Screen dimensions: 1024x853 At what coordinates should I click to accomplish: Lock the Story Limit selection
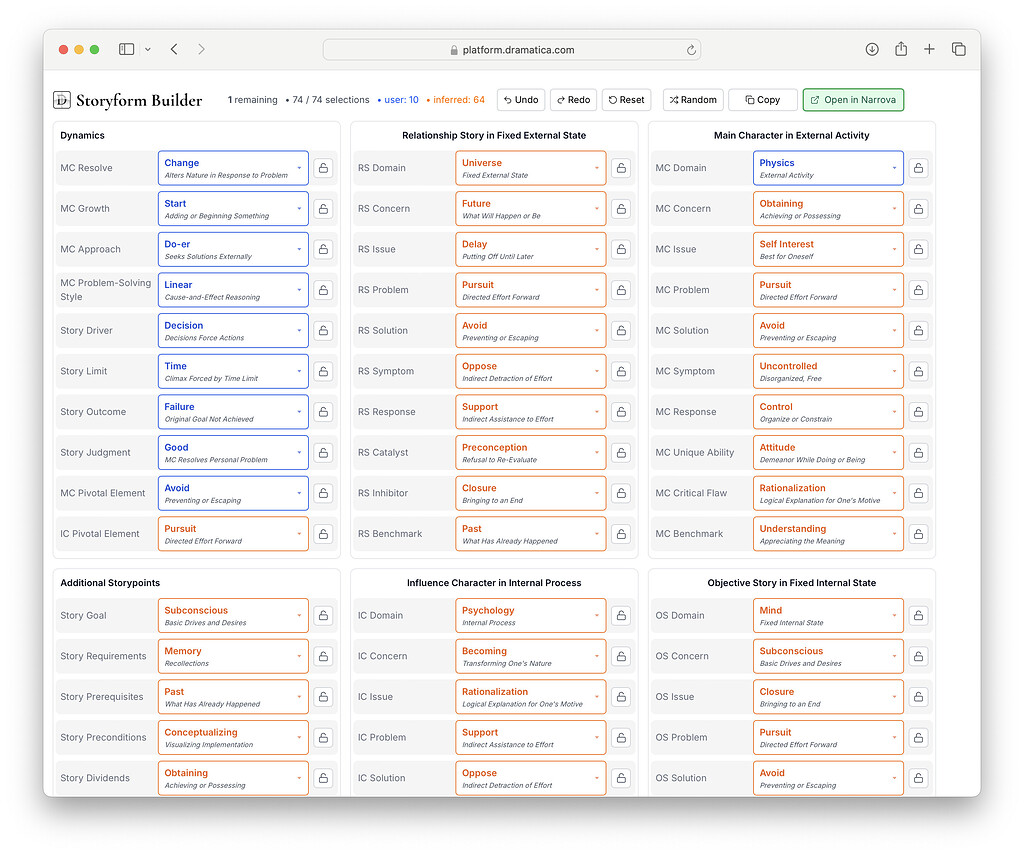pyautogui.click(x=323, y=371)
